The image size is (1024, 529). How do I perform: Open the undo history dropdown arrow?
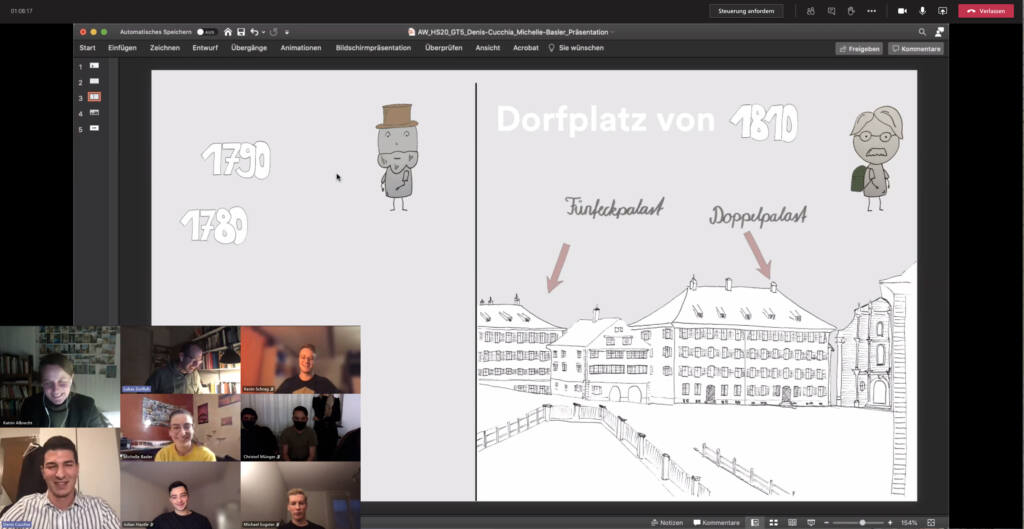click(263, 32)
